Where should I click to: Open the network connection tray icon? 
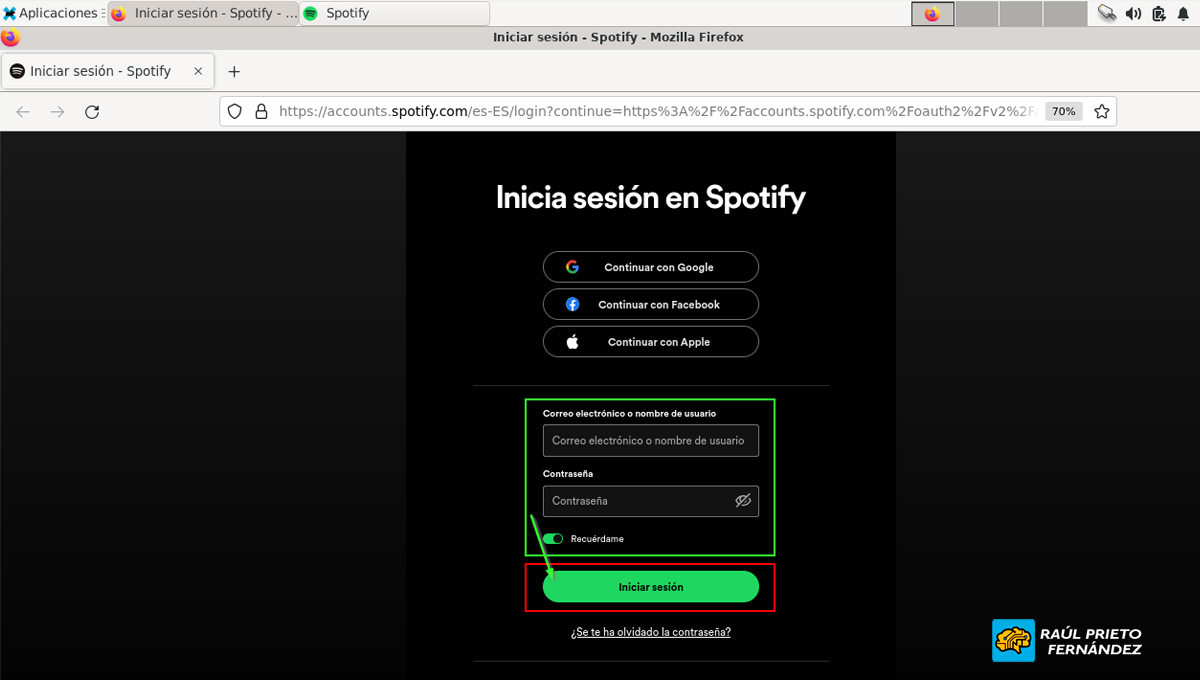tap(1107, 13)
